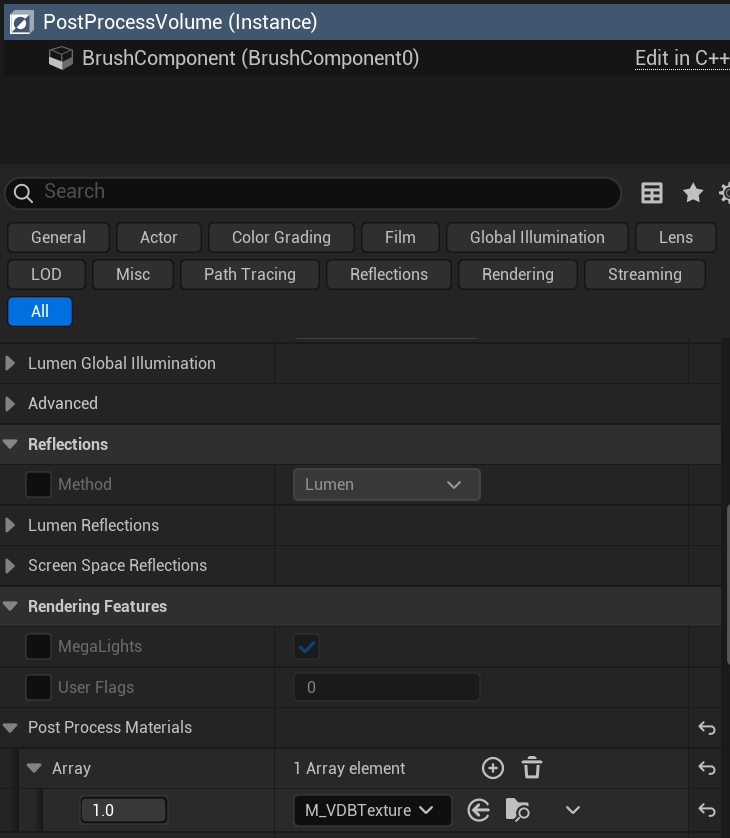Click reset arrow on Array row
This screenshot has width=730, height=838.
click(707, 769)
